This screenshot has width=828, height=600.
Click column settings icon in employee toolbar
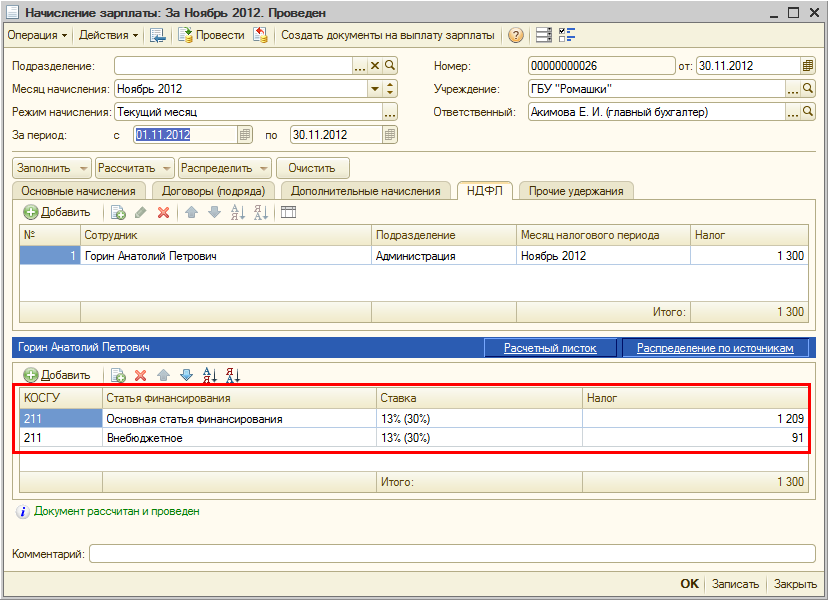(288, 212)
